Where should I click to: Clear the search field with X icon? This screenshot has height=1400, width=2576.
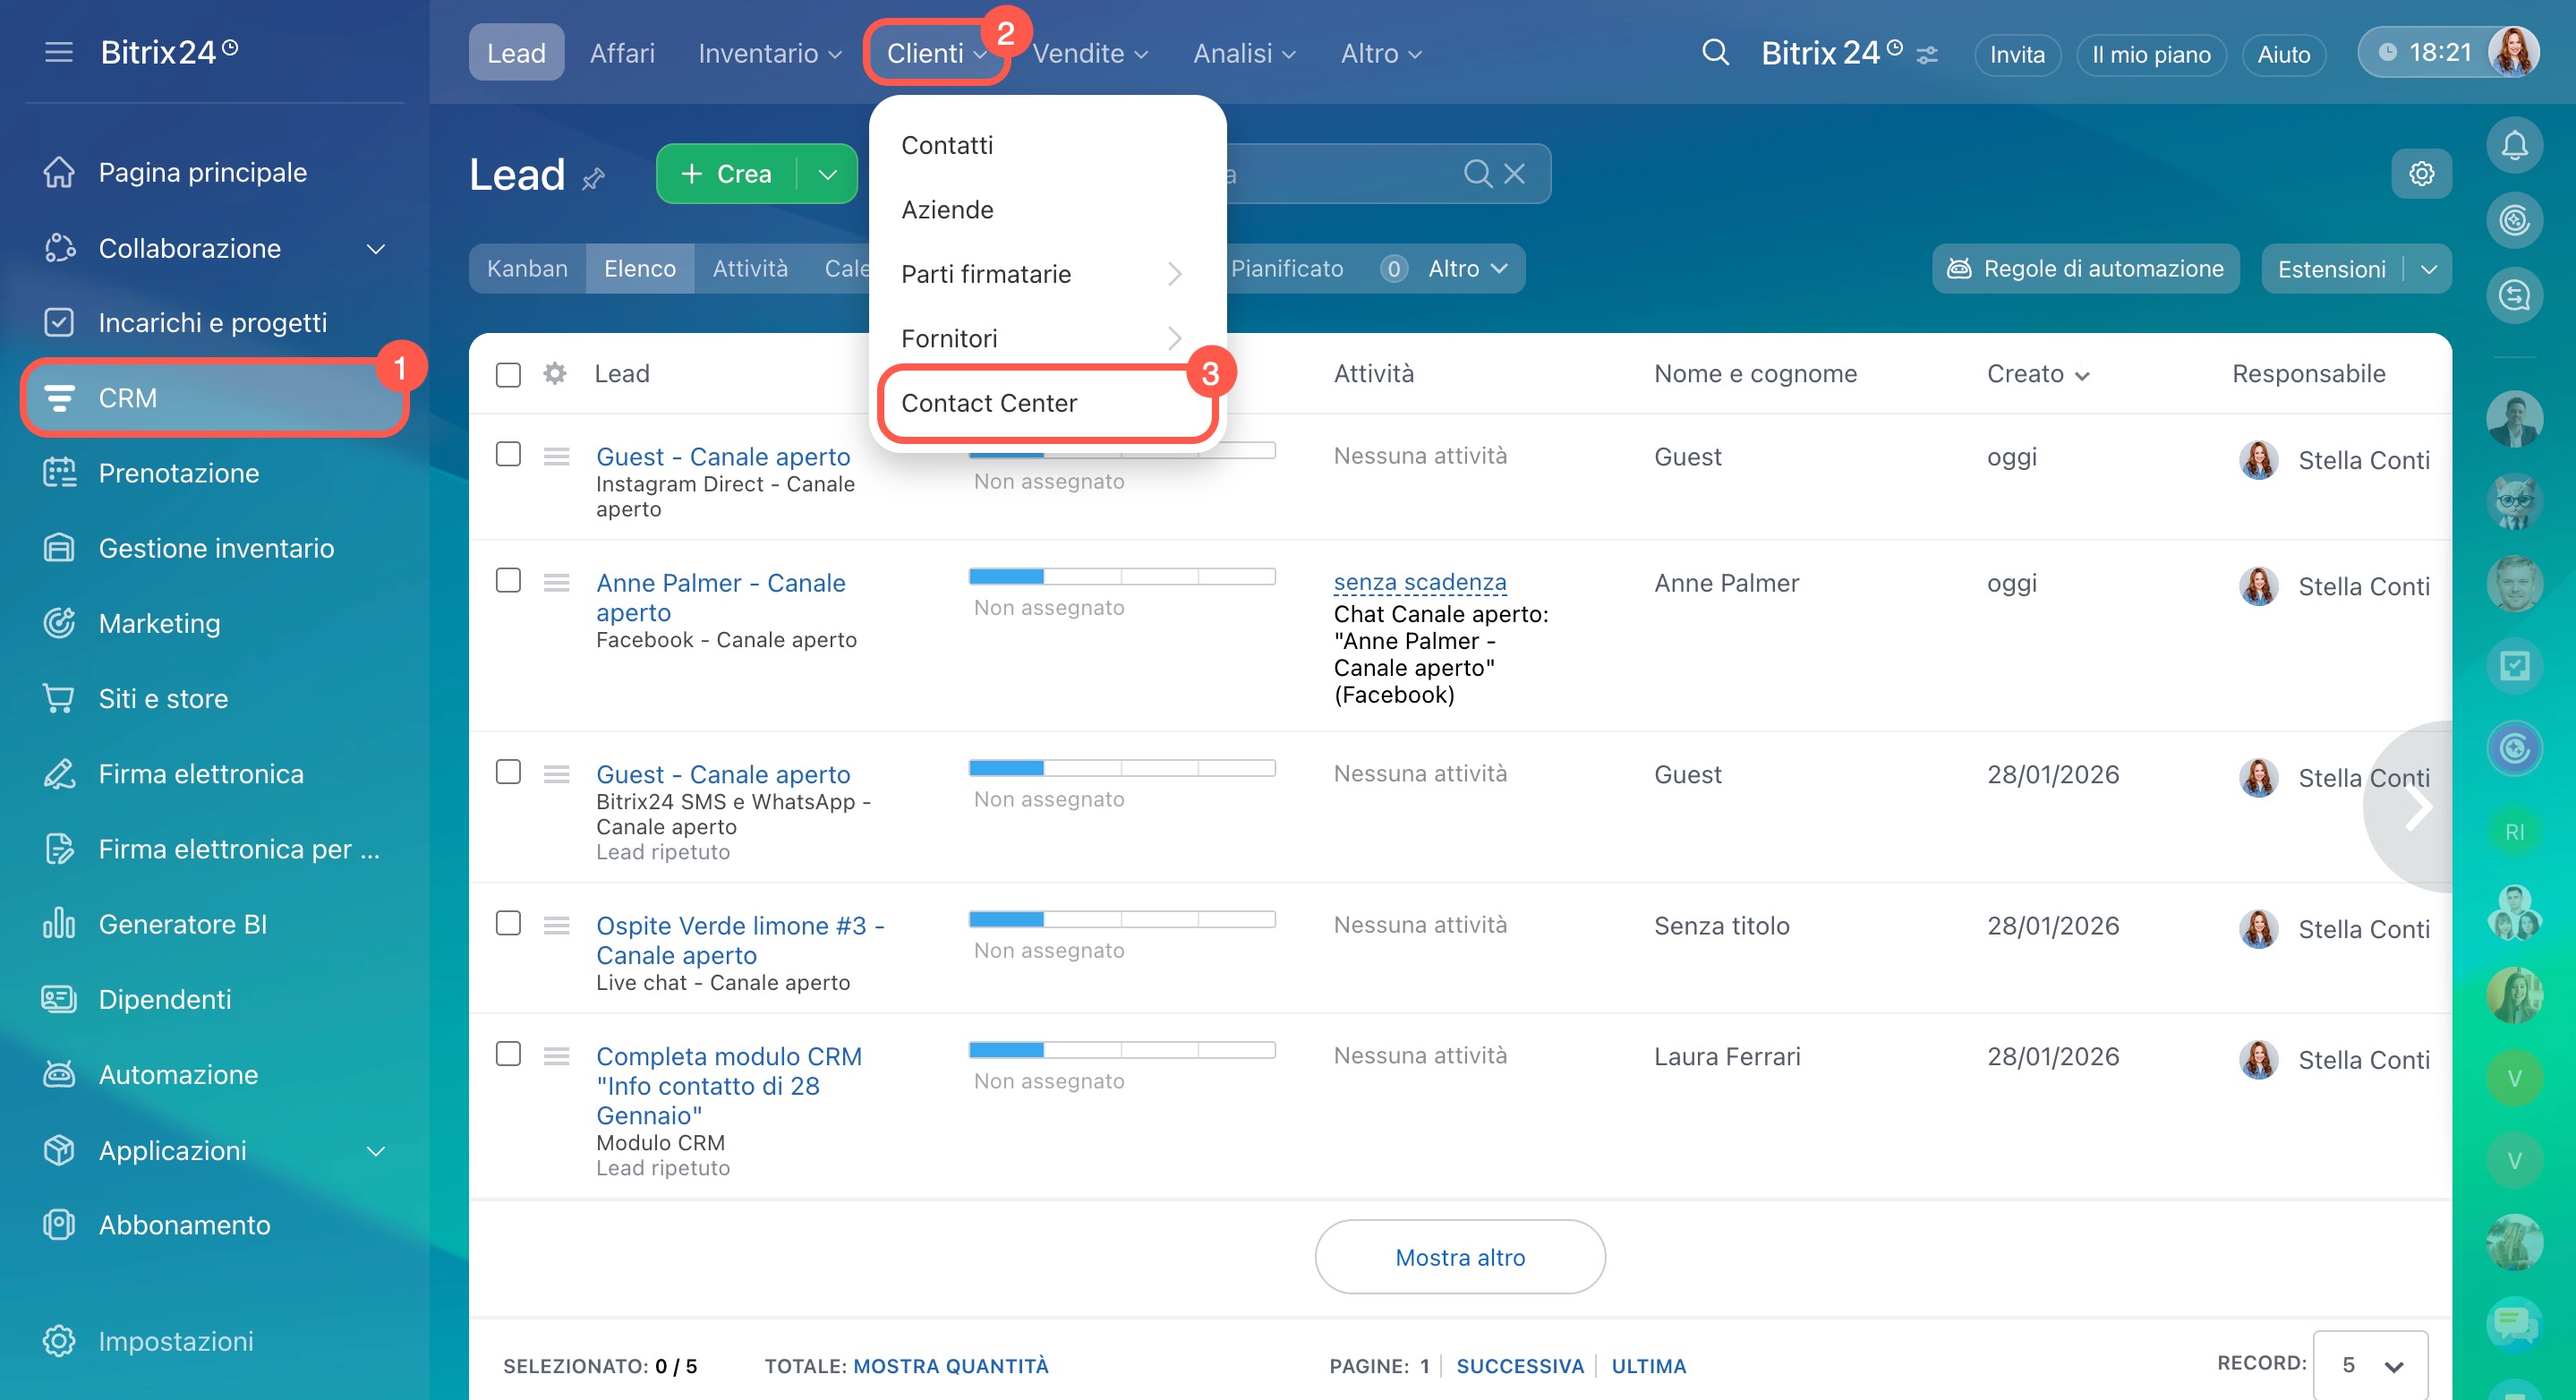coord(1514,174)
